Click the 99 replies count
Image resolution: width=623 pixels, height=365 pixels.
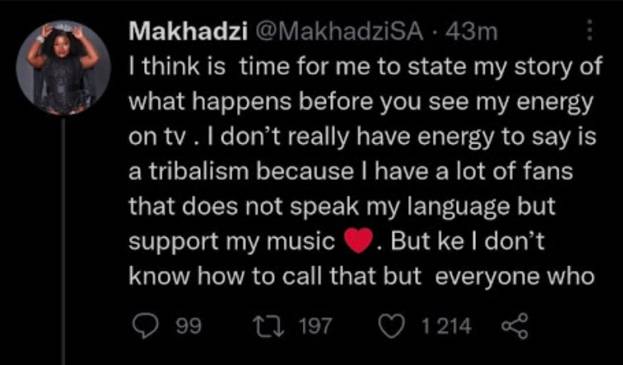click(x=189, y=327)
